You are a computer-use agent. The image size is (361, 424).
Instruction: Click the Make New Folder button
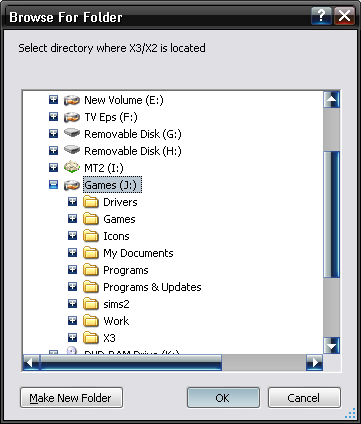pyautogui.click(x=71, y=398)
